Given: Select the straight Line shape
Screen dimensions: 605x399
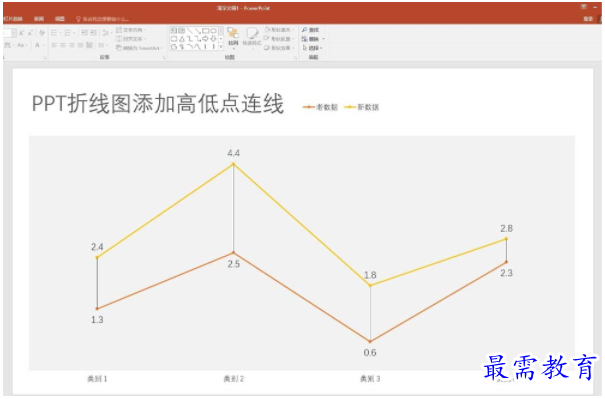Looking at the screenshot, I should [x=189, y=30].
